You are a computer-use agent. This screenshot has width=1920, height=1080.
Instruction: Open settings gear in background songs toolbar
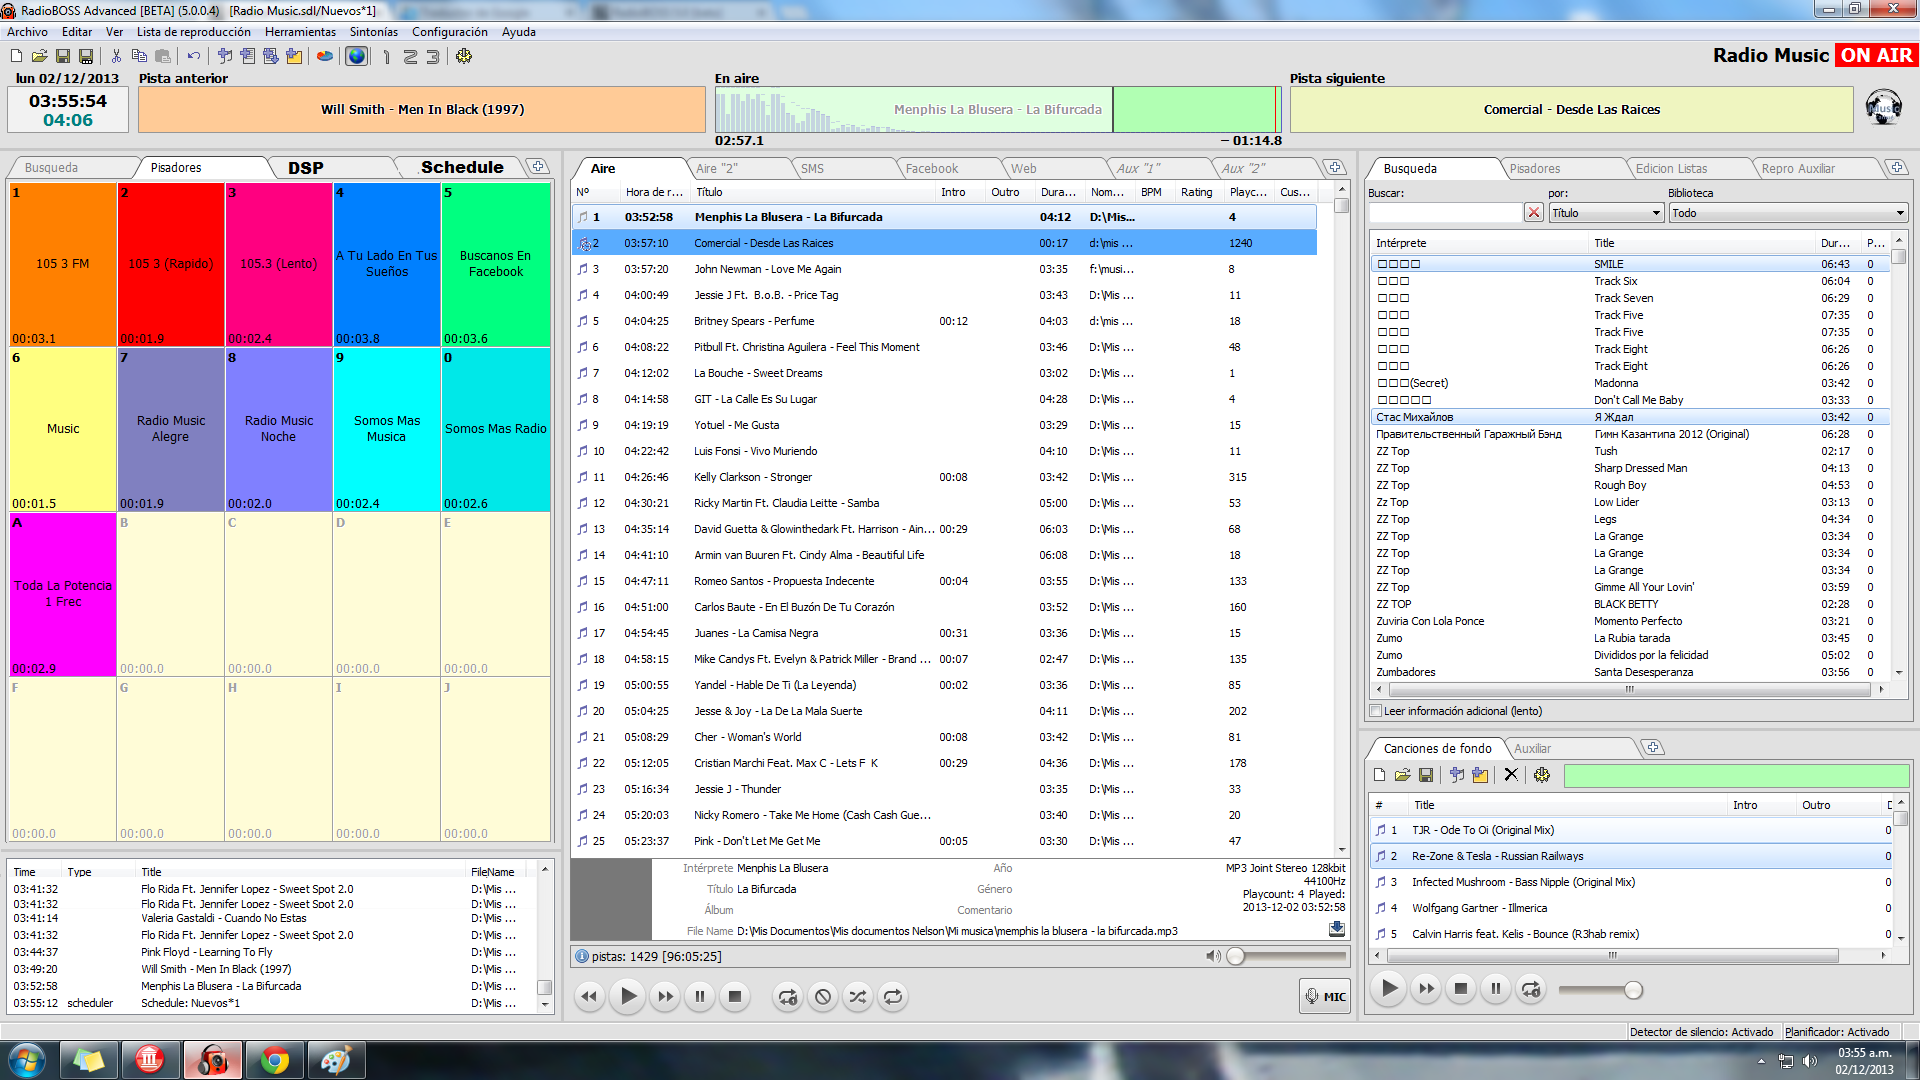point(1542,775)
